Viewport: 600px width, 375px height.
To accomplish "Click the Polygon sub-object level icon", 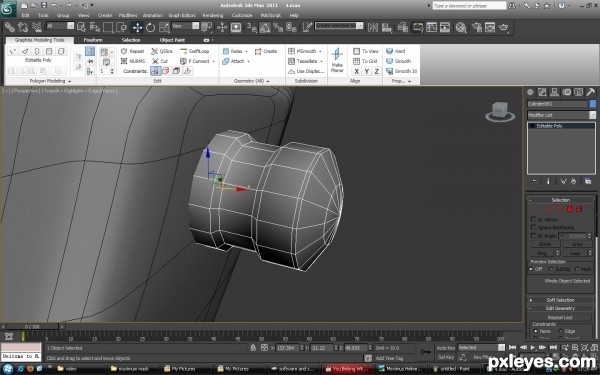I will tap(569, 209).
